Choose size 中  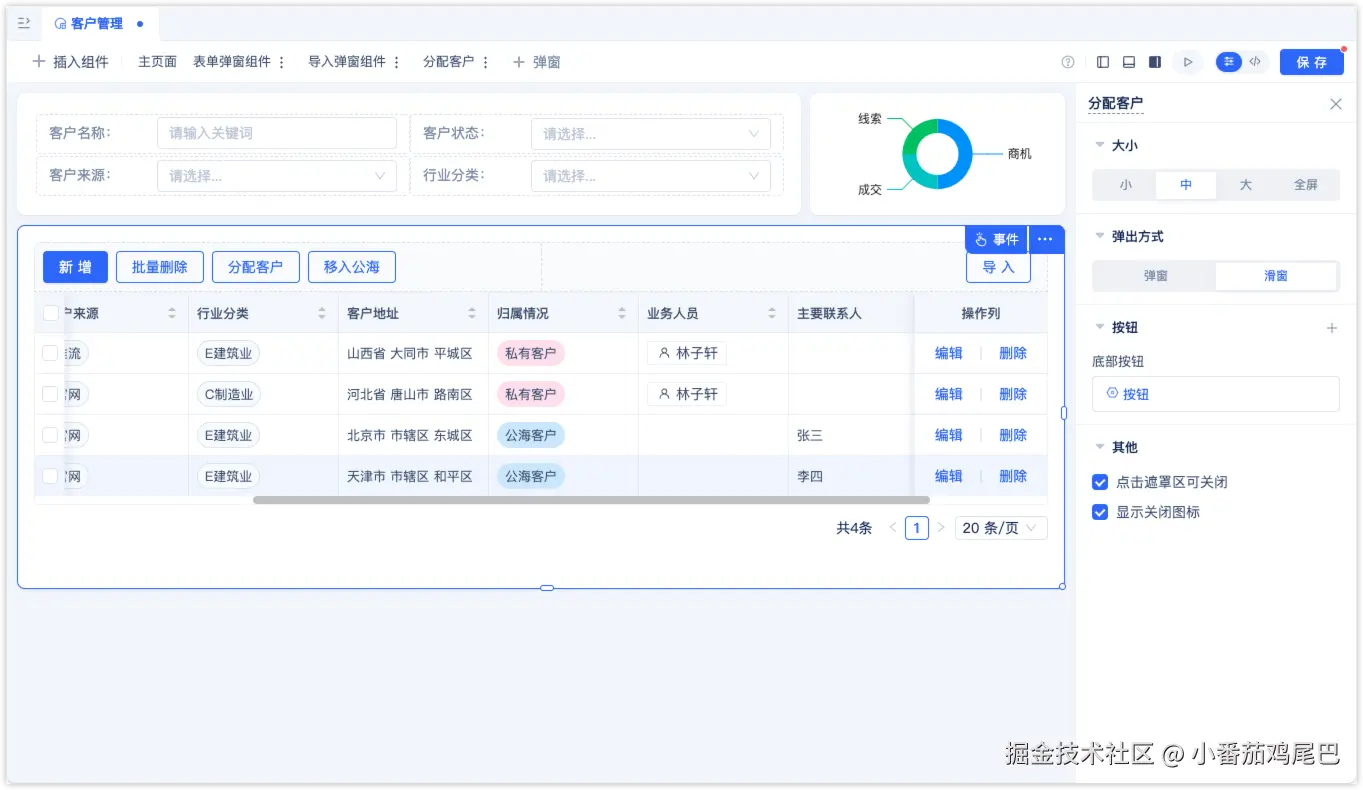1186,185
